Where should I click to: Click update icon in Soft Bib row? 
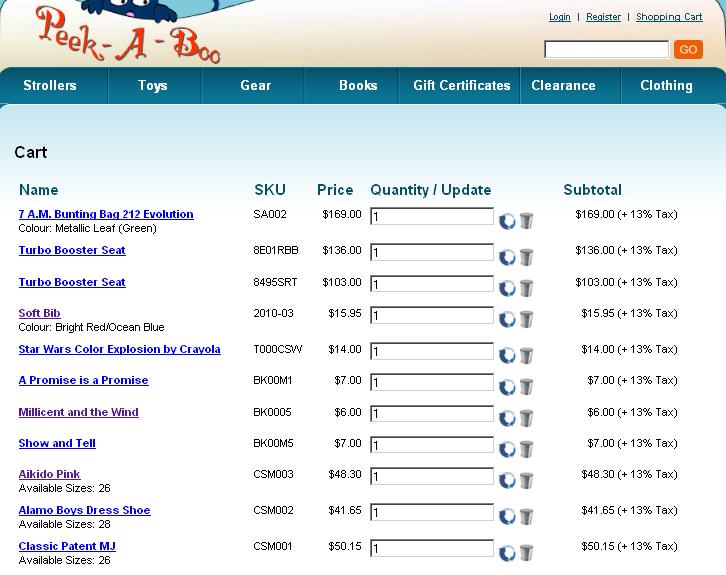[x=507, y=319]
